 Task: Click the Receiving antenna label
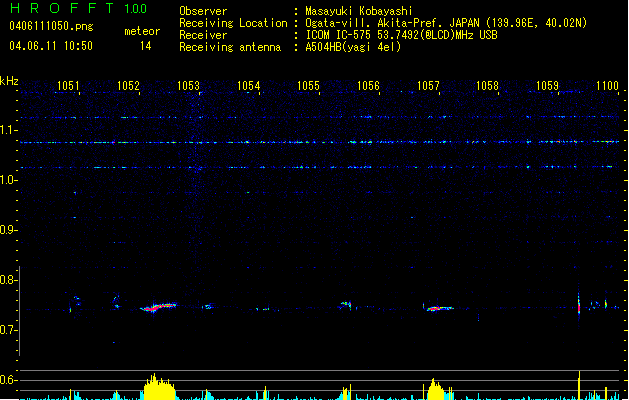pos(230,47)
